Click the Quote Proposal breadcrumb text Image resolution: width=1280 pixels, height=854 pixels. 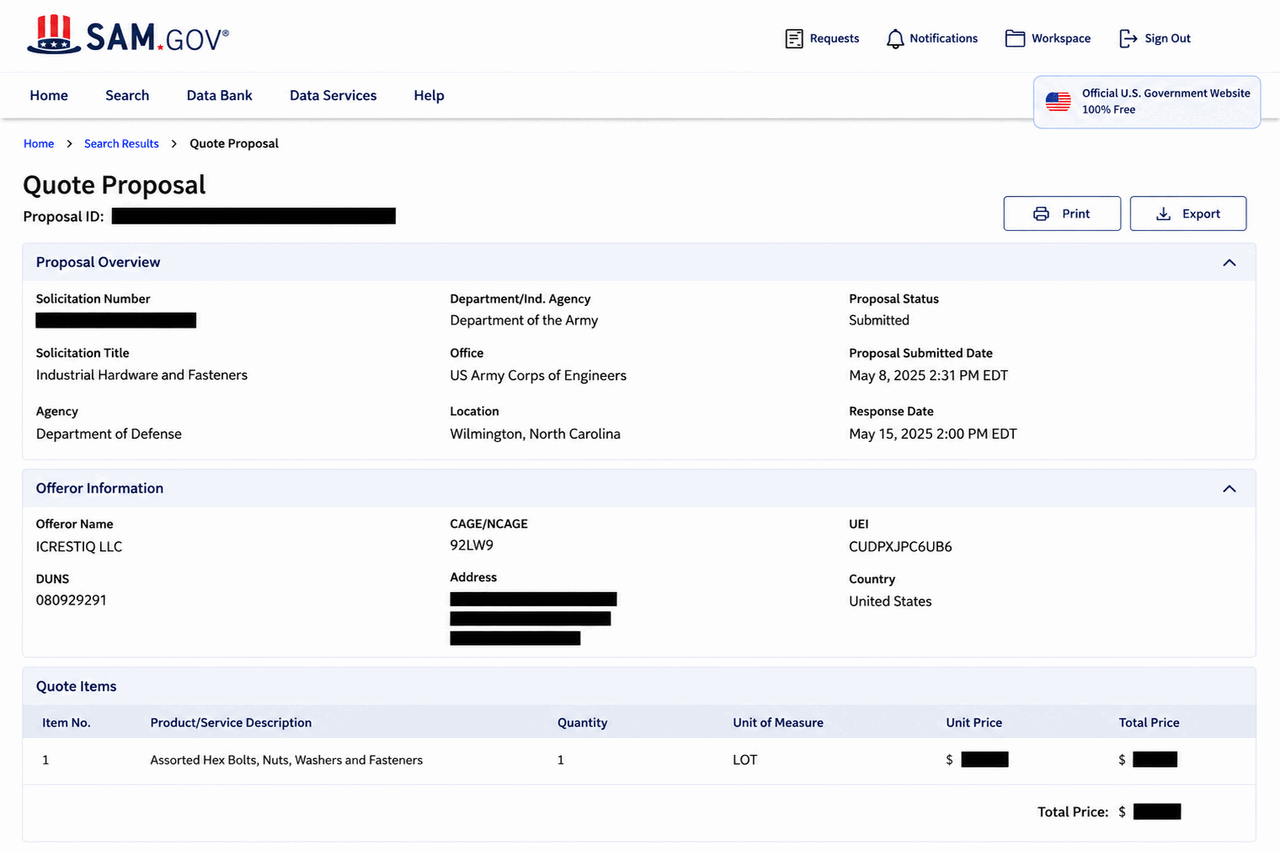pyautogui.click(x=234, y=144)
